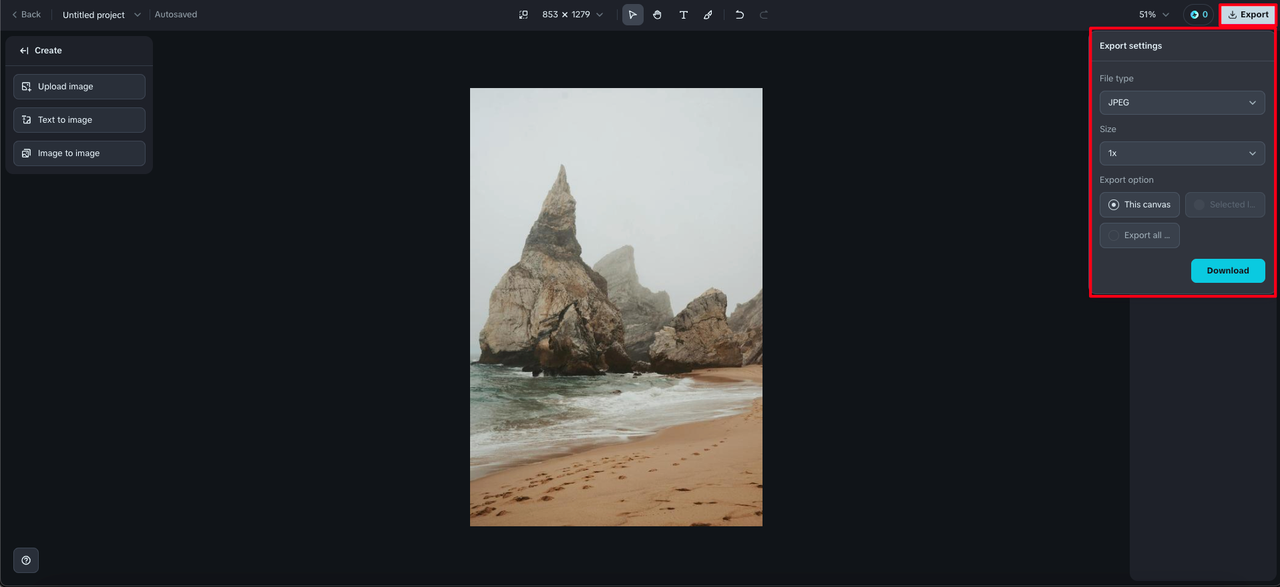Open the 51% zoom level dropdown
This screenshot has height=587, width=1280.
[1154, 15]
